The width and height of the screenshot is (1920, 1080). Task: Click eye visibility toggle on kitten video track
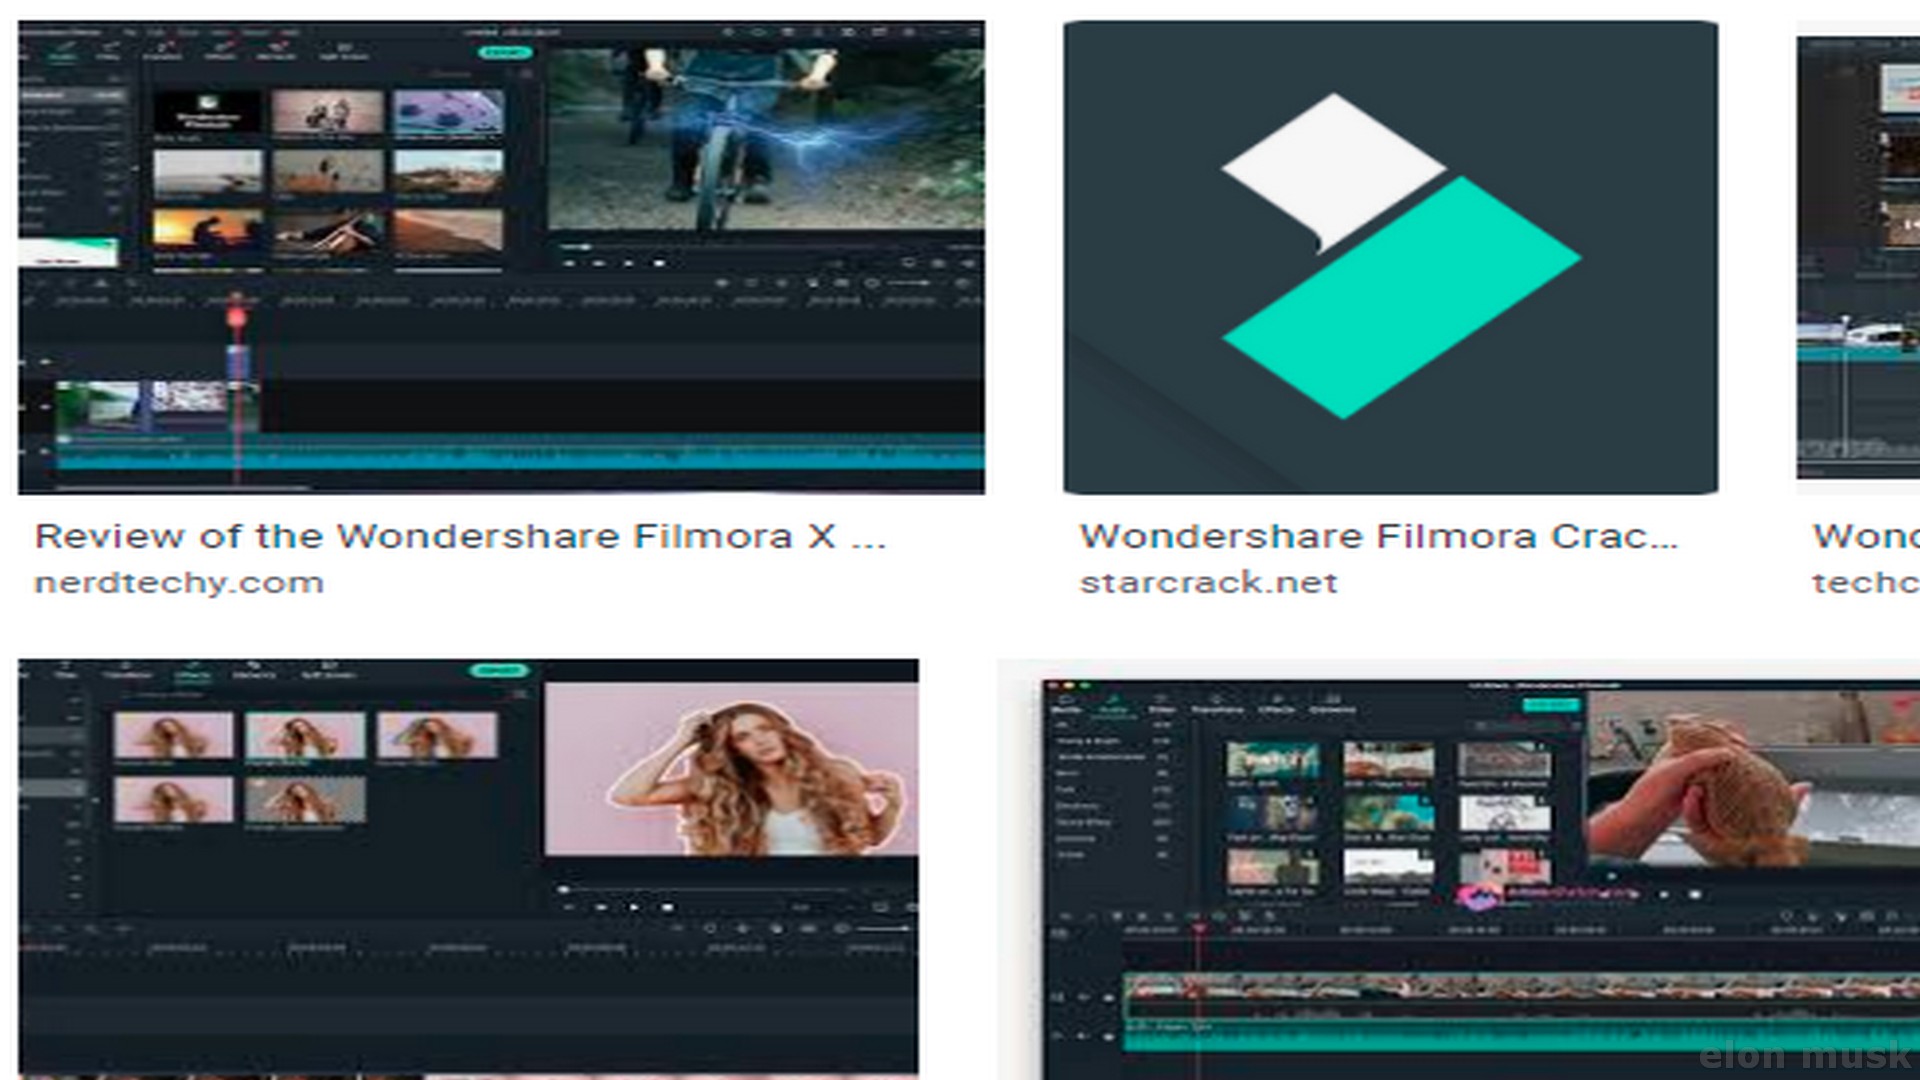pos(1108,998)
